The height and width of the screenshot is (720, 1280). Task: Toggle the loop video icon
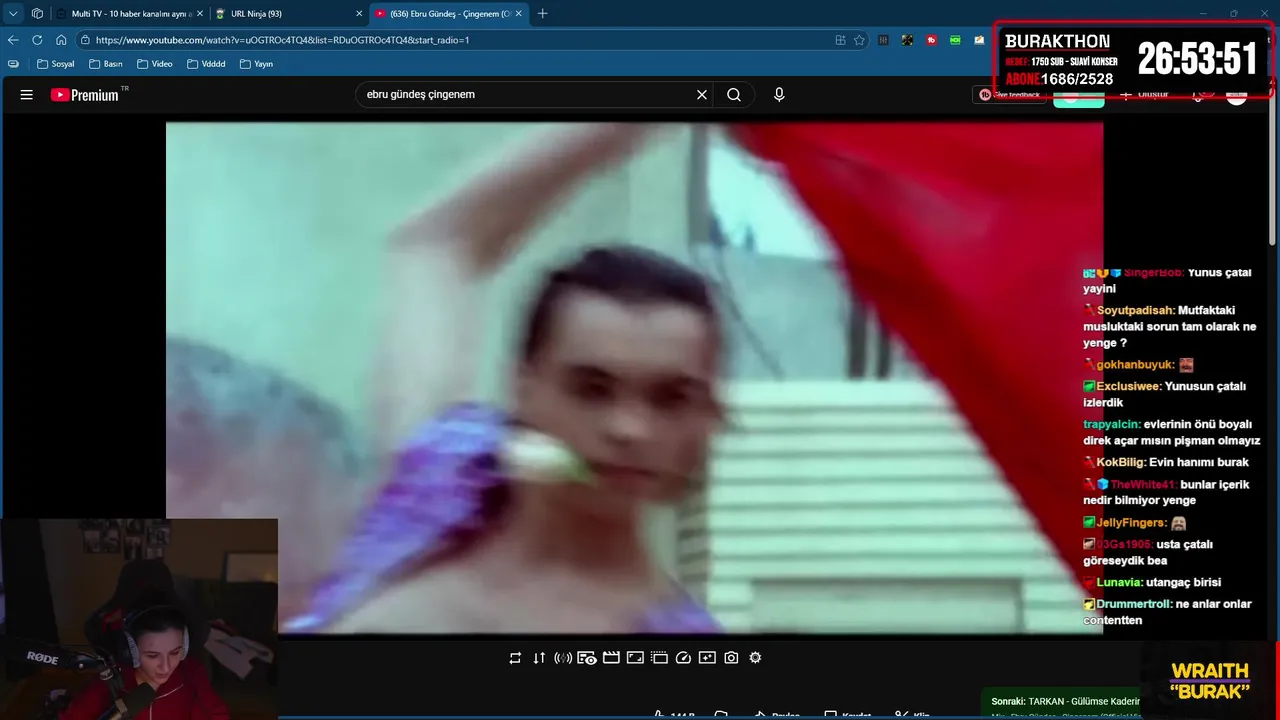click(x=515, y=658)
